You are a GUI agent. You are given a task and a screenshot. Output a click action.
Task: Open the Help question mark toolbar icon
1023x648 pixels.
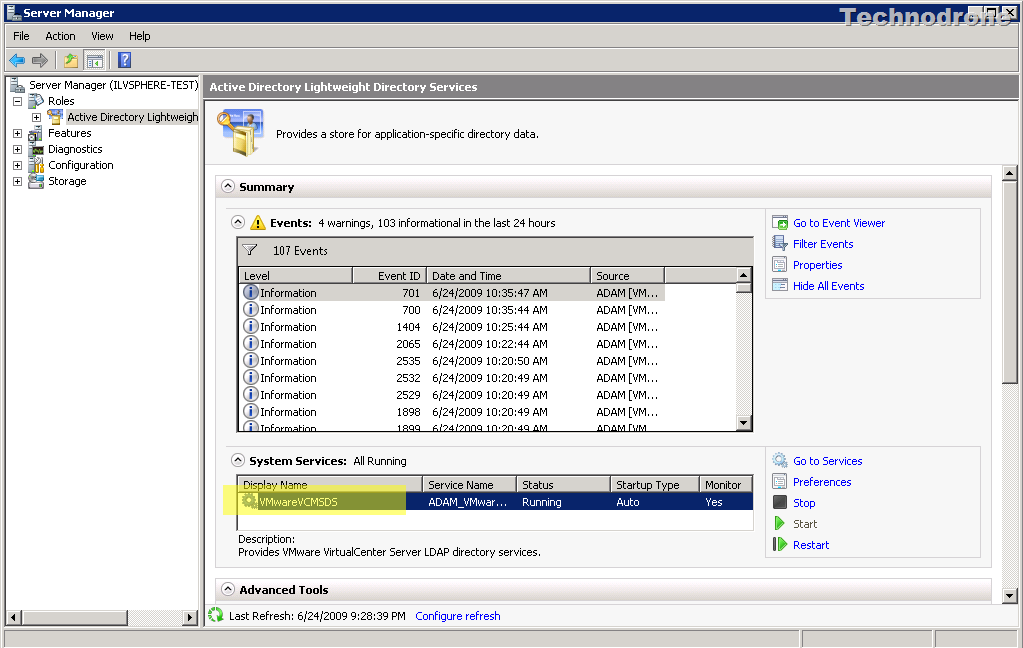pyautogui.click(x=125, y=60)
